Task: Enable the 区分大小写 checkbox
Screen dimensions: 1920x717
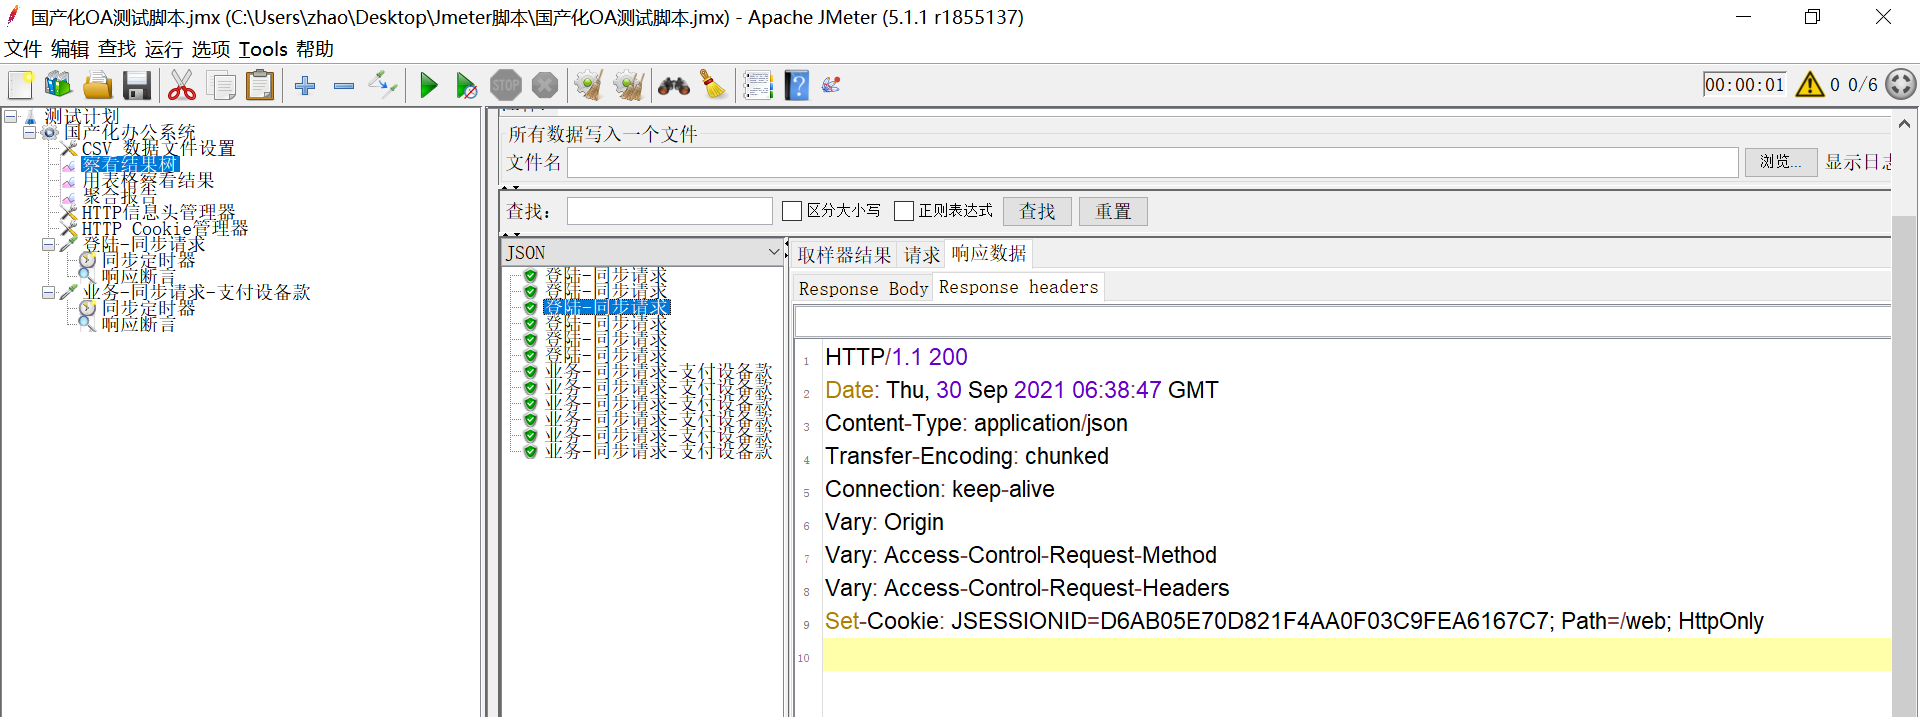Action: [792, 211]
